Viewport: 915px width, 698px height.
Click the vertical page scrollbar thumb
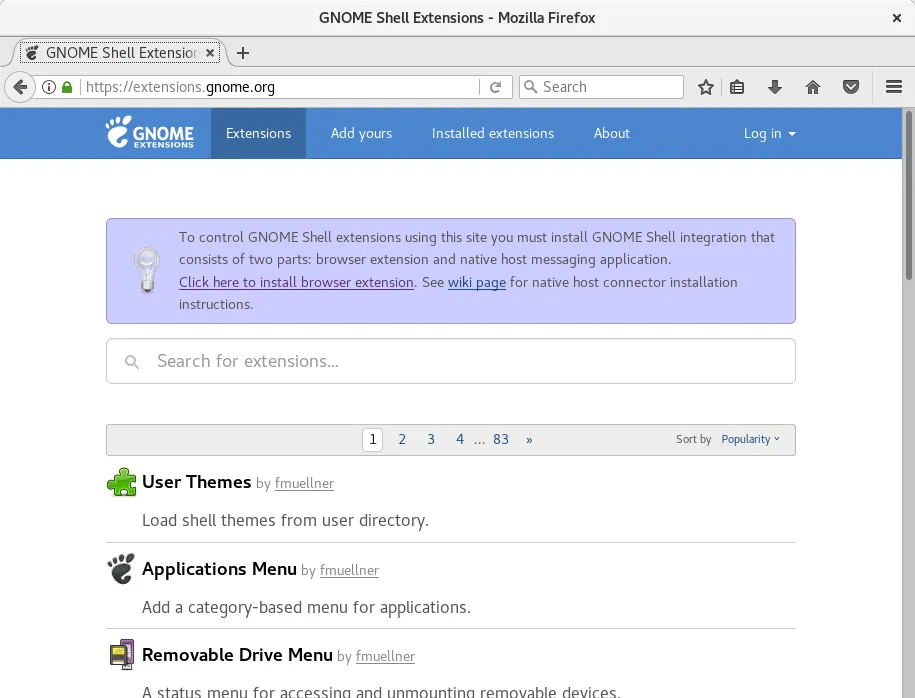(908, 196)
